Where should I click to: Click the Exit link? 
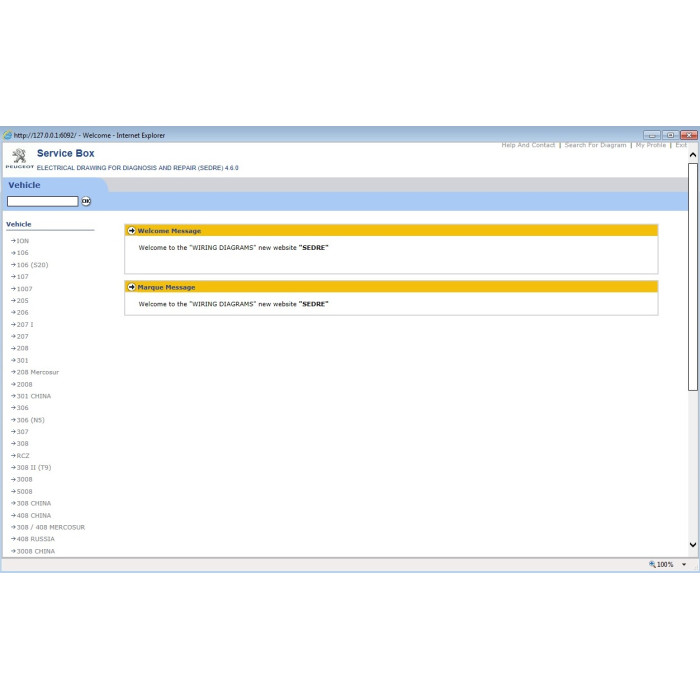pyautogui.click(x=681, y=145)
